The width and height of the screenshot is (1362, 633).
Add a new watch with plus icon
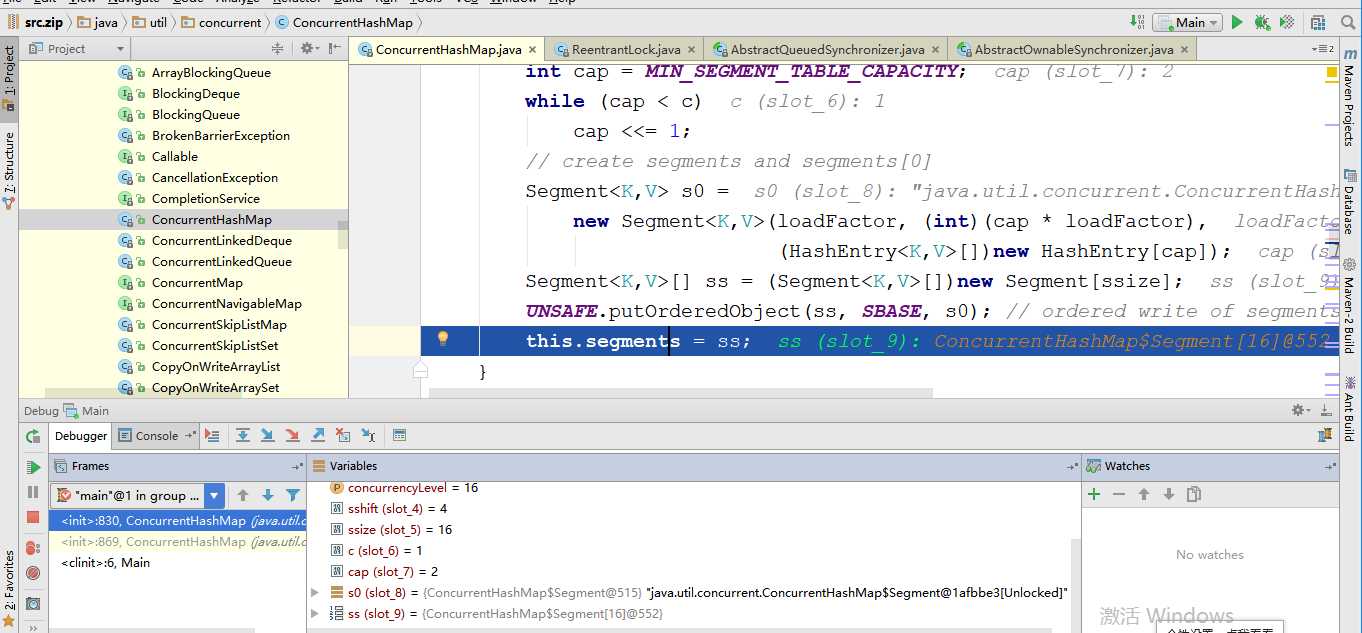1094,494
